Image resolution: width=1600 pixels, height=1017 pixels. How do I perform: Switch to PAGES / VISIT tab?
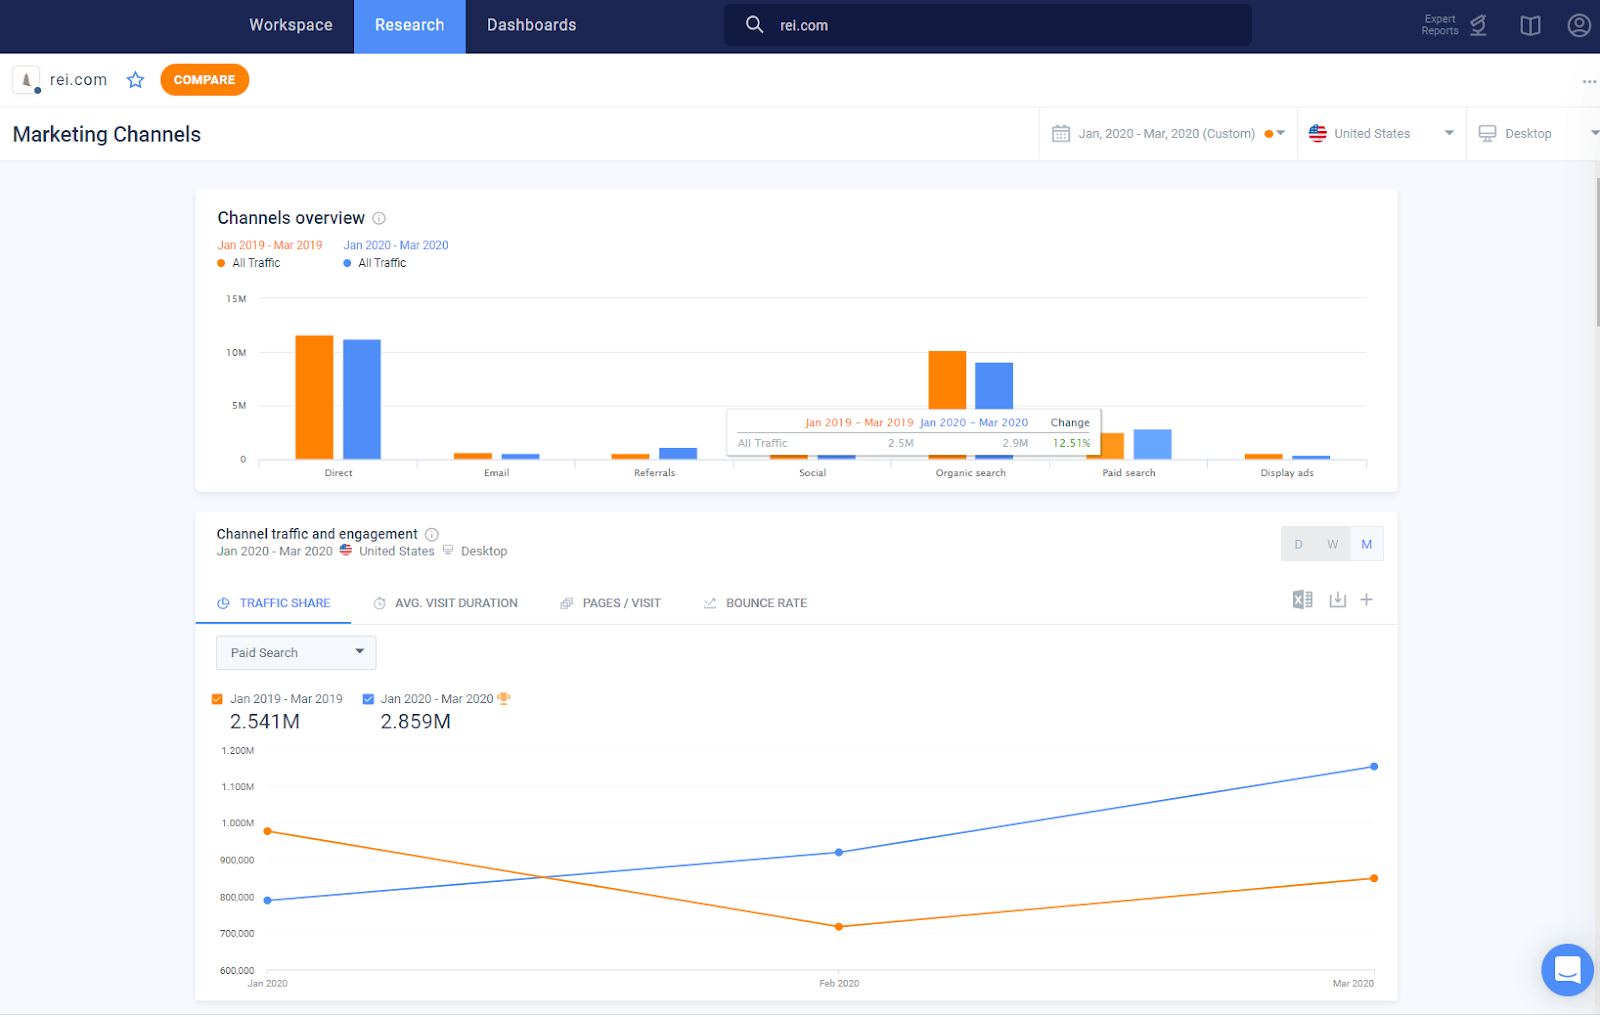tap(611, 603)
